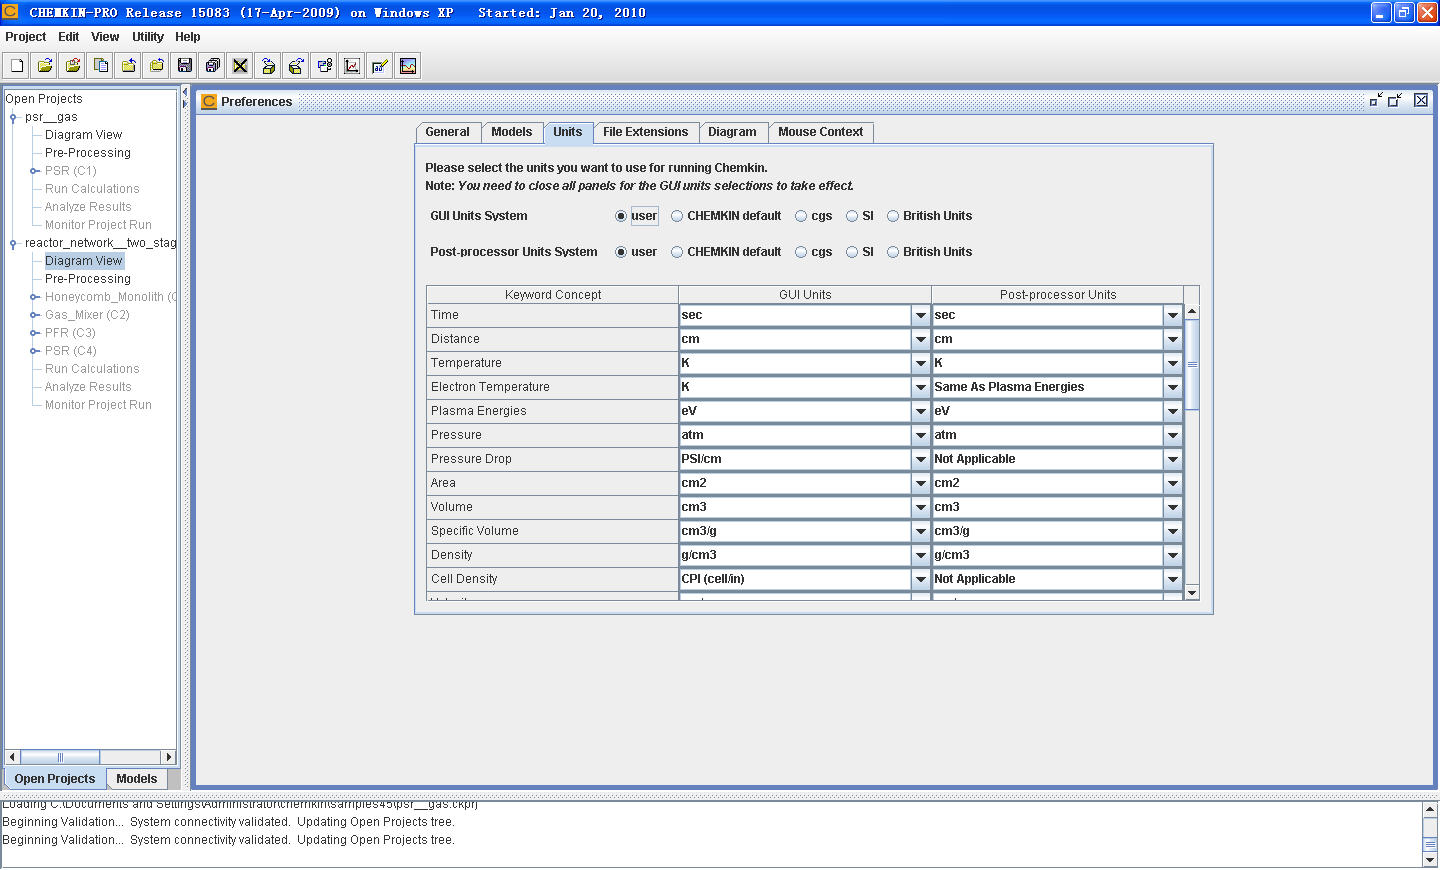The image size is (1440, 870).
Task: Click the first small window icon in Preferences header
Action: (x=1376, y=100)
